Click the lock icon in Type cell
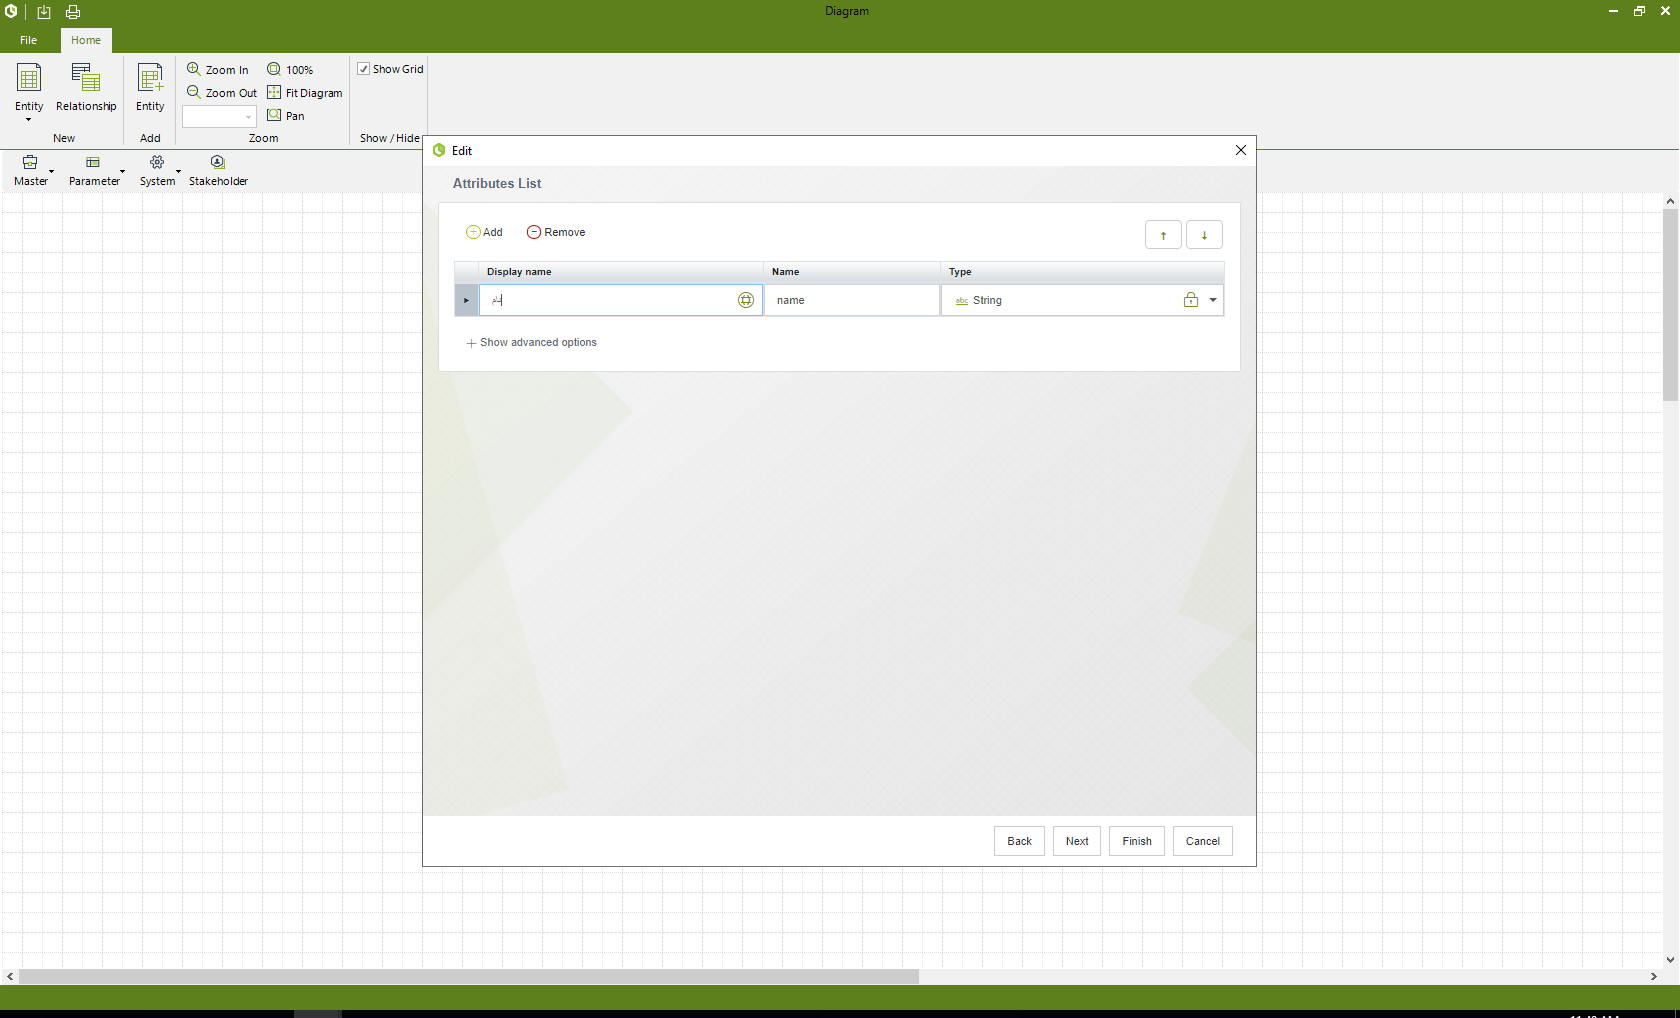Viewport: 1680px width, 1018px height. click(1191, 300)
